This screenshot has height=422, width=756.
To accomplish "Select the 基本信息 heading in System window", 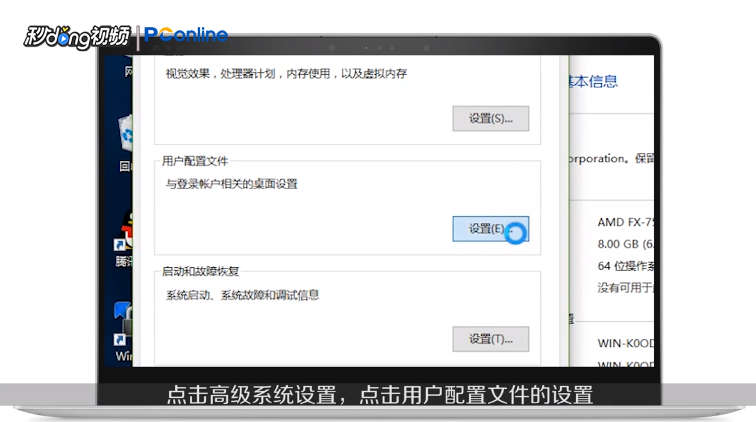I will (x=594, y=82).
